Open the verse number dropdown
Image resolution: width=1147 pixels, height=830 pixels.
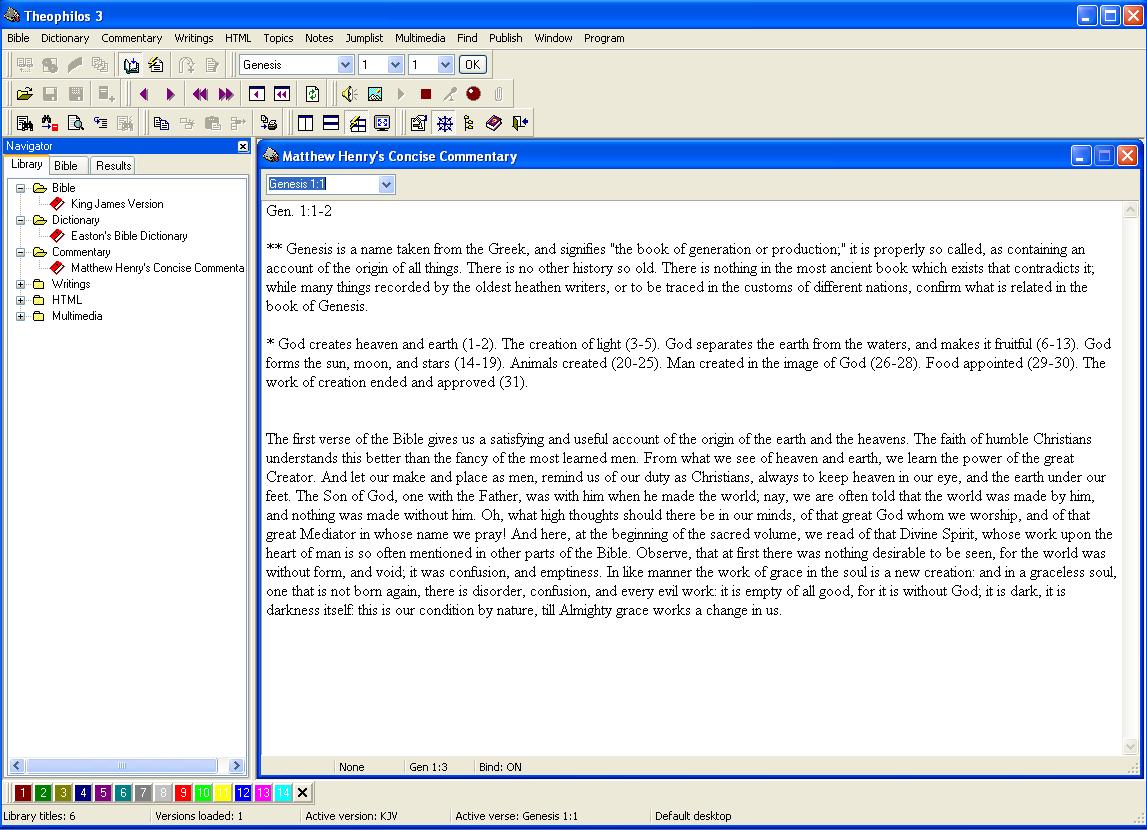[x=445, y=65]
